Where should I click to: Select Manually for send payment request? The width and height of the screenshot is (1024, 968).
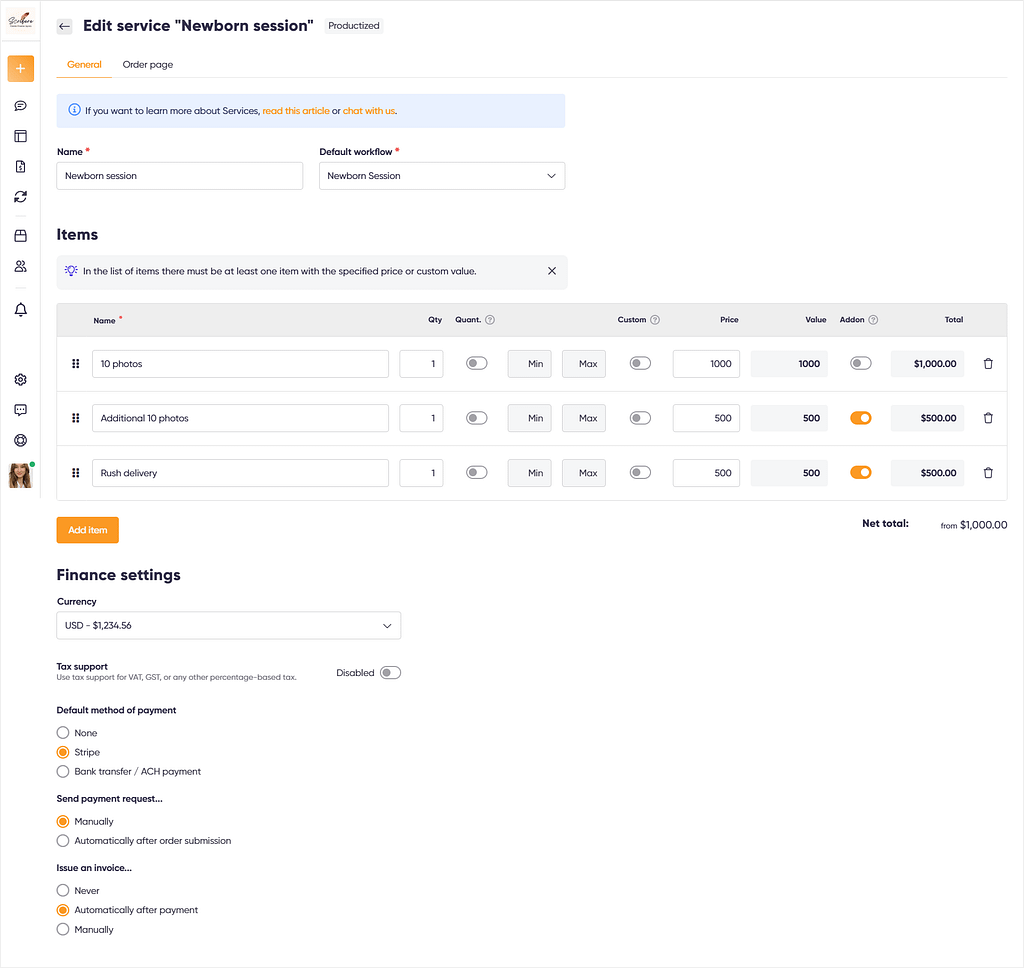(x=63, y=822)
